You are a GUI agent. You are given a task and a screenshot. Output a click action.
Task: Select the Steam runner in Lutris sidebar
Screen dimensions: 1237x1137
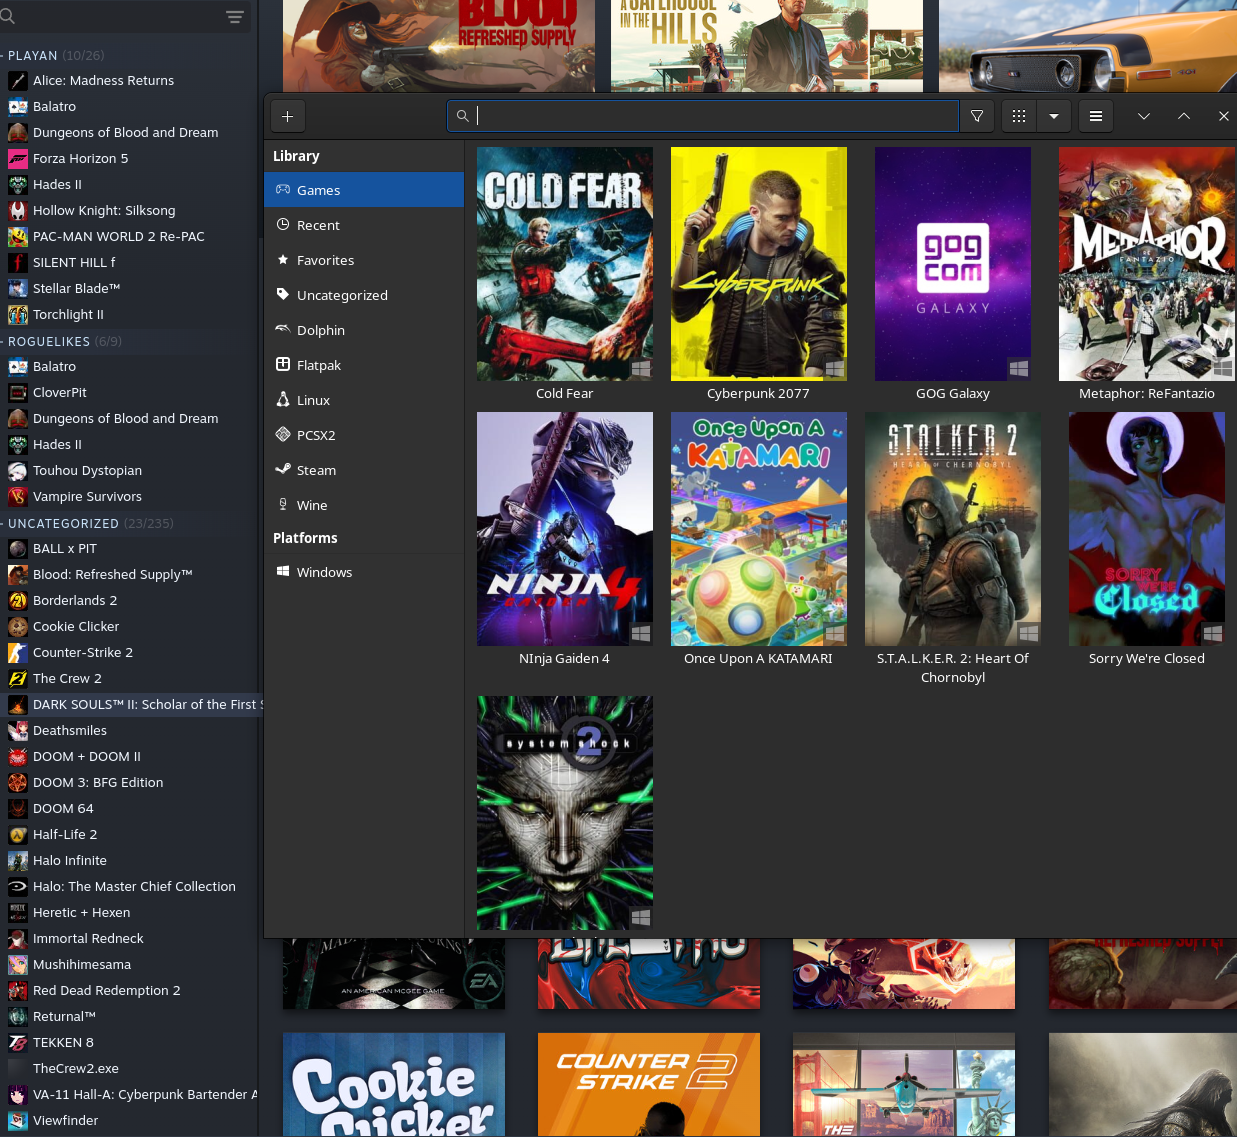(x=364, y=470)
